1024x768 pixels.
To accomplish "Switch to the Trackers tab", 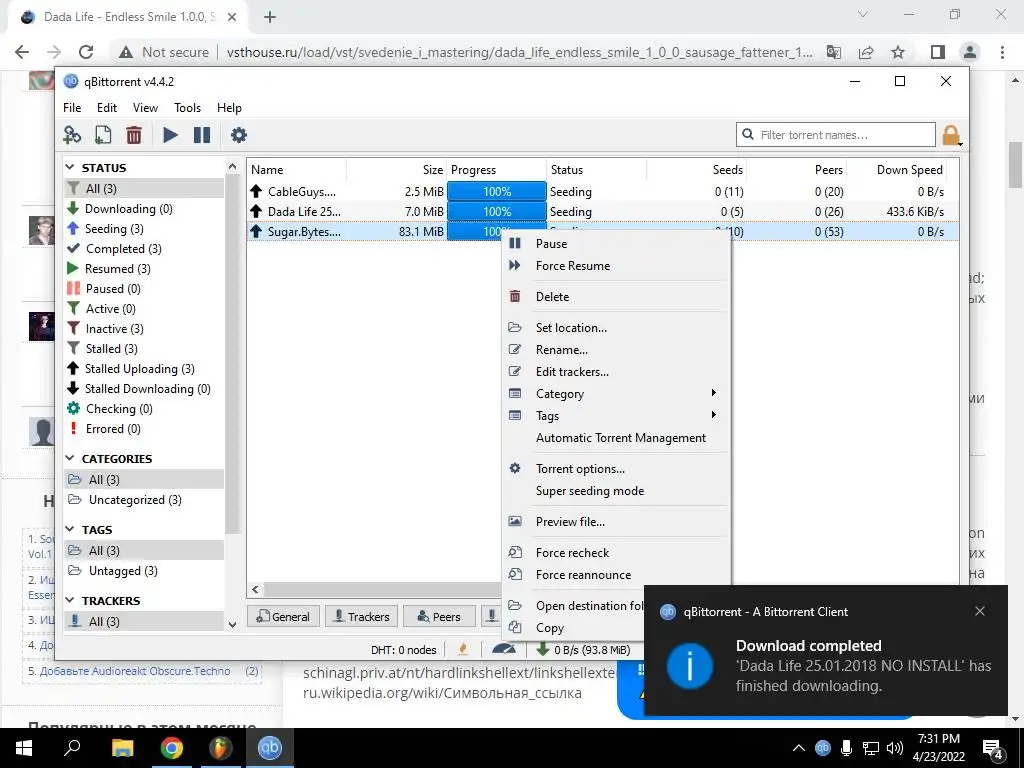I will [x=362, y=616].
